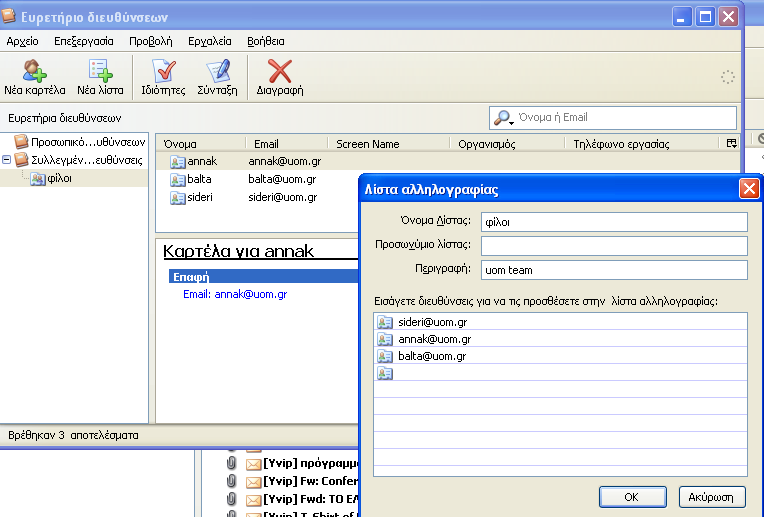Click the Όνομα Λίστας field
The height and width of the screenshot is (517, 764).
(x=614, y=222)
